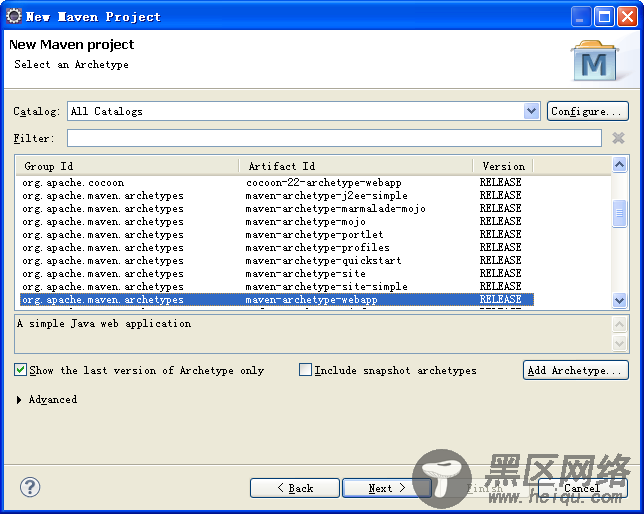The width and height of the screenshot is (644, 514).
Task: Click the clear filter X icon
Action: (x=618, y=138)
